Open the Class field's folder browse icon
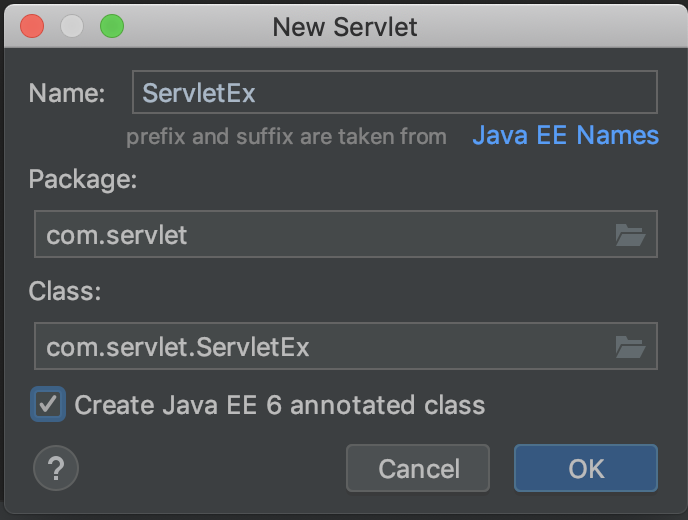The width and height of the screenshot is (688, 520). pos(630,347)
